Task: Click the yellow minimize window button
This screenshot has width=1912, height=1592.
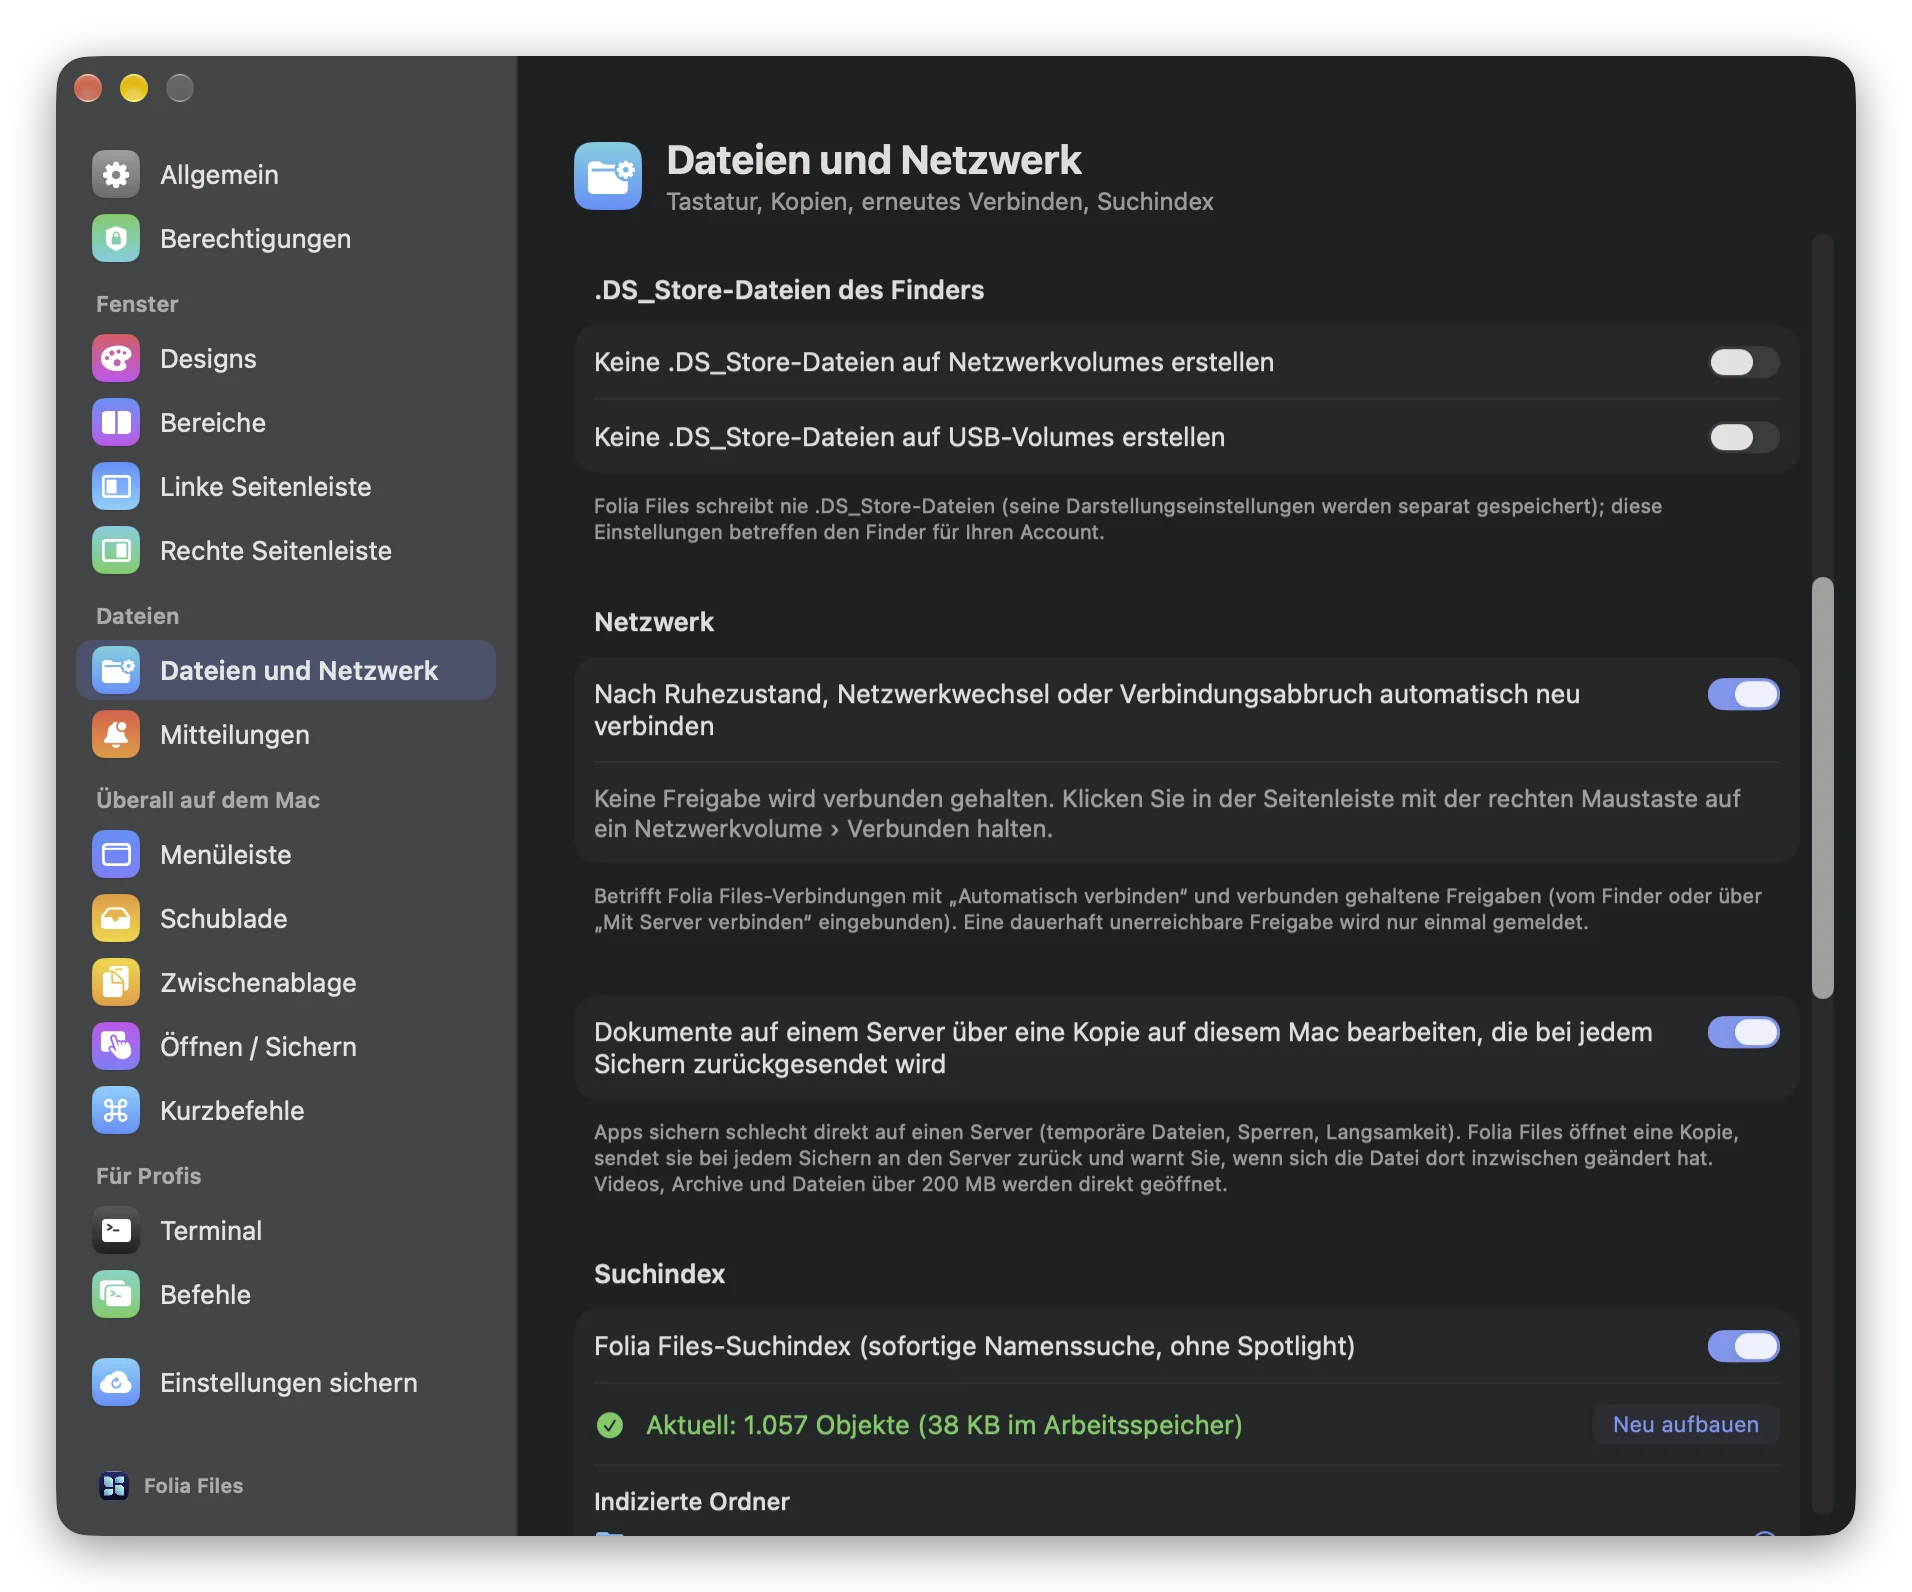Action: (x=134, y=88)
